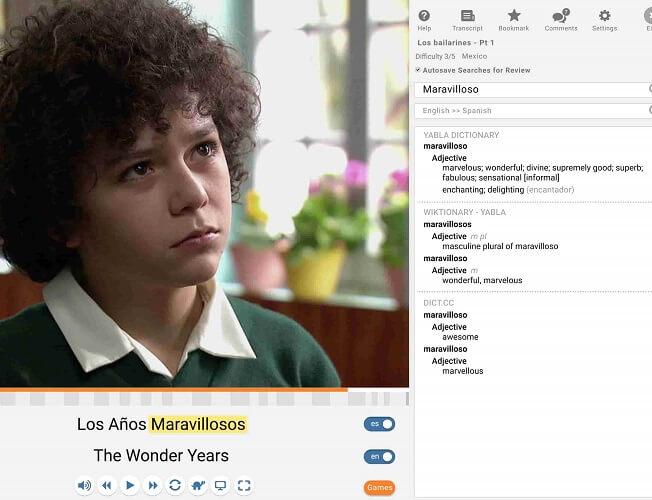Switch display mode with the monitor icon

[220, 485]
